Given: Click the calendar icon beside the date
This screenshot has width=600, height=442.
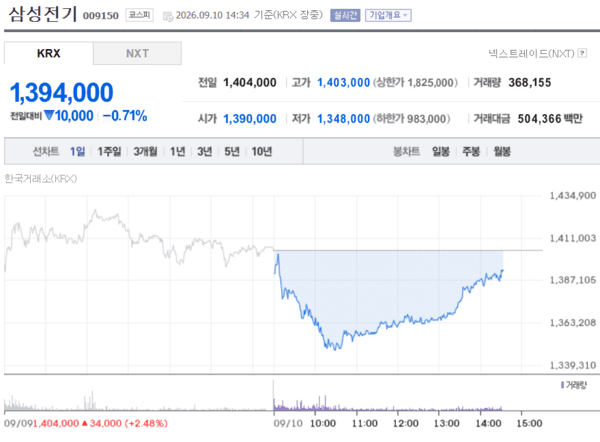Looking at the screenshot, I should [x=168, y=16].
